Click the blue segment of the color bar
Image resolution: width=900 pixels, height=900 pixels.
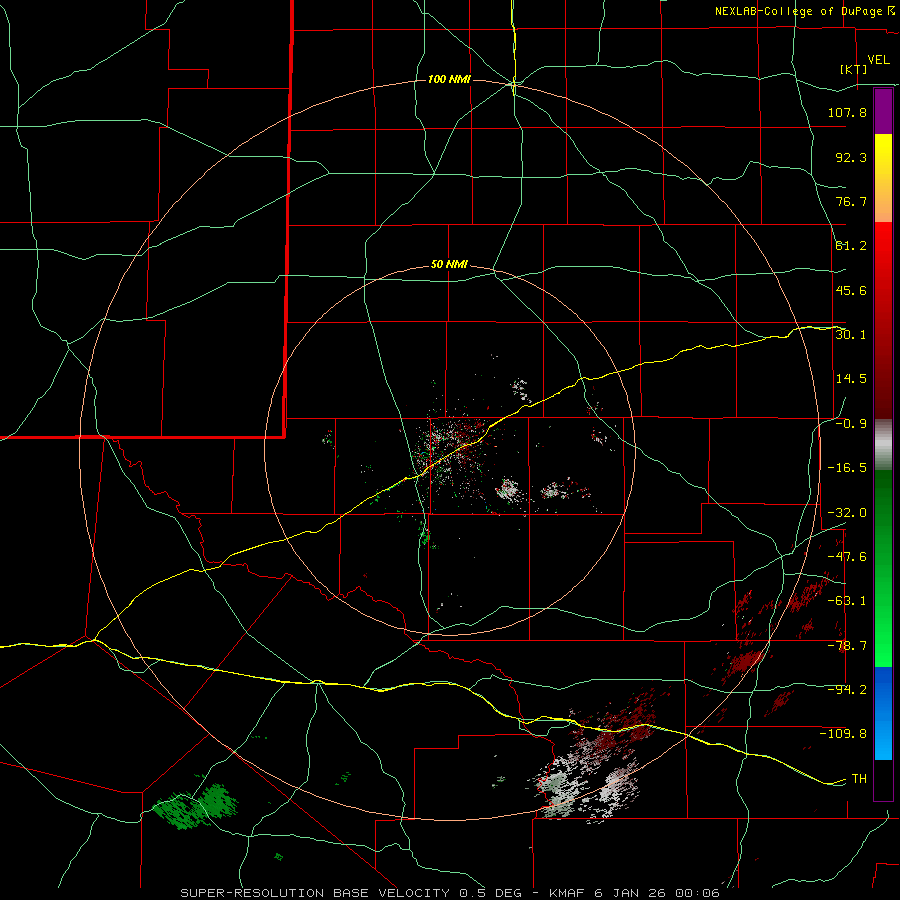883,713
